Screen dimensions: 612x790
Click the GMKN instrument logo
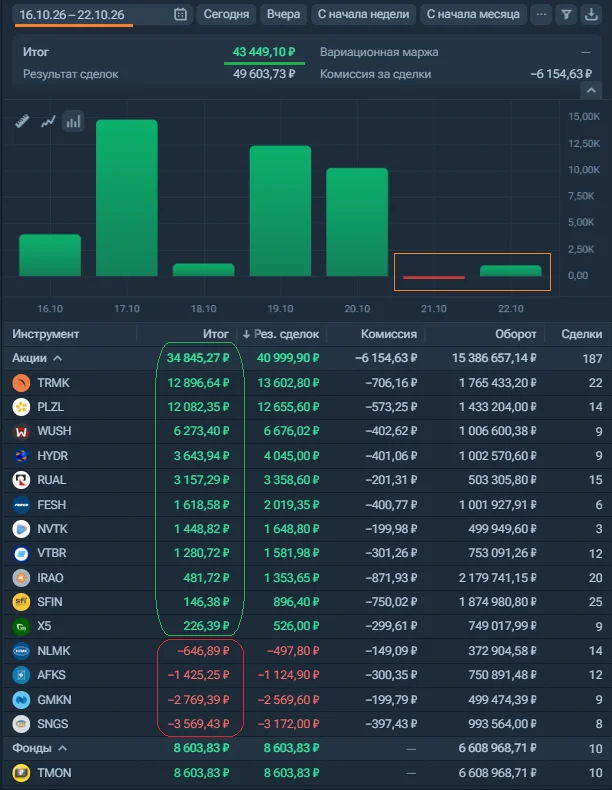click(x=21, y=700)
